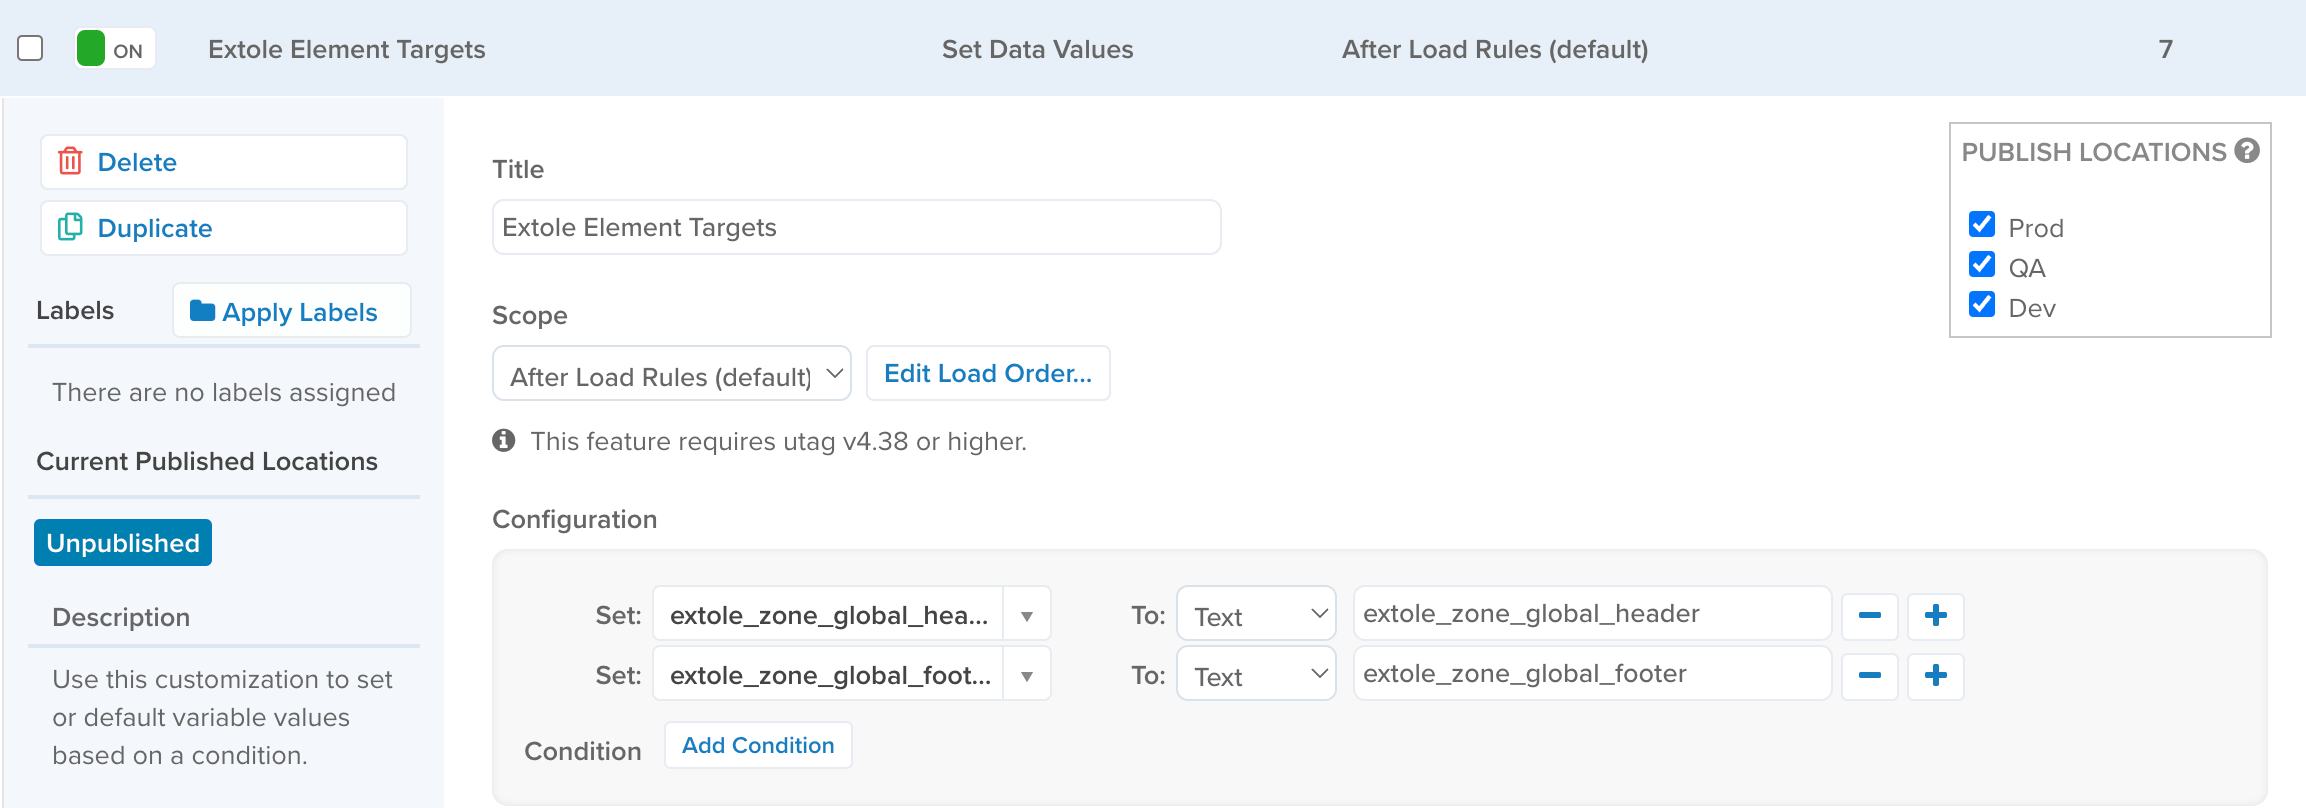Click the folder icon in Apply Labels
This screenshot has width=2306, height=808.
(x=203, y=311)
